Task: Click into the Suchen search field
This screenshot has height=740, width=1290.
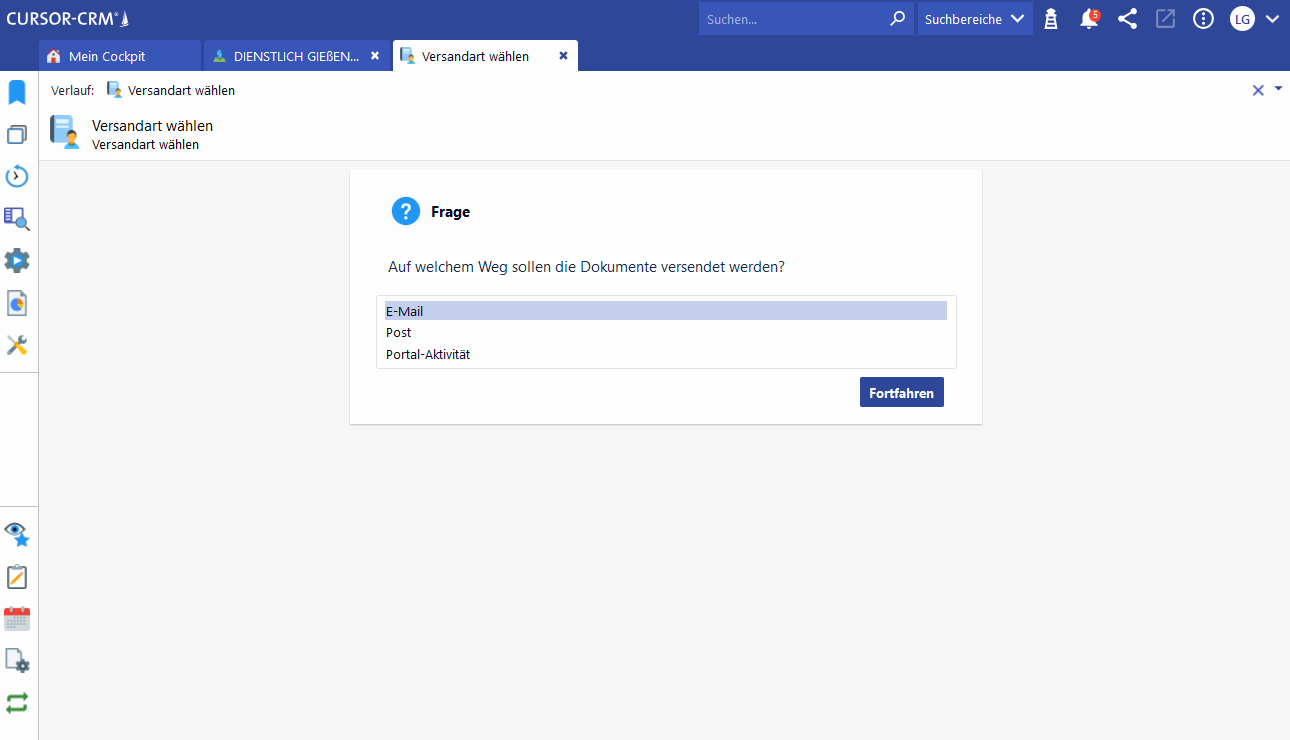Action: coord(793,19)
